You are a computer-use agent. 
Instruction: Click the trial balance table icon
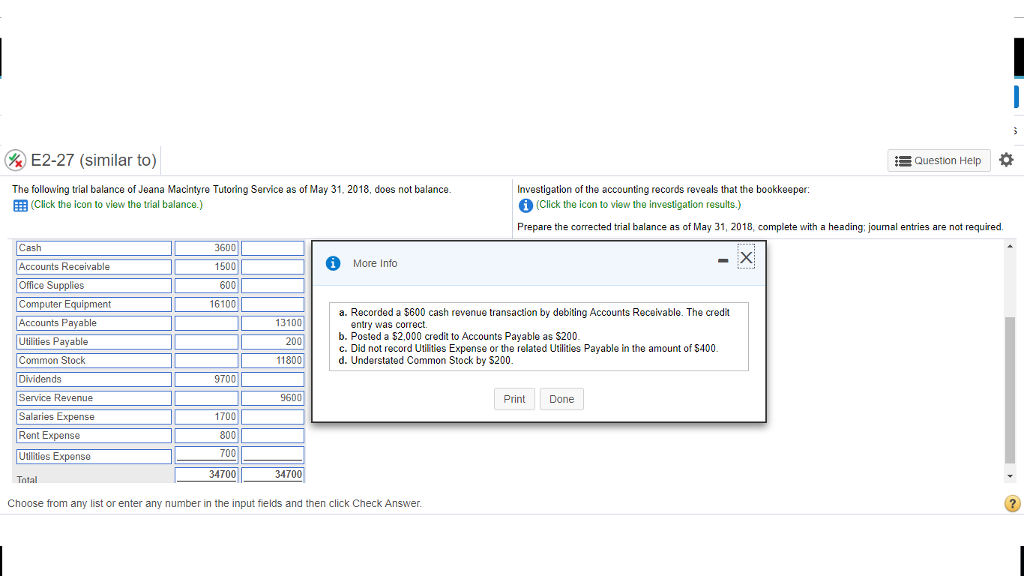(x=20, y=204)
